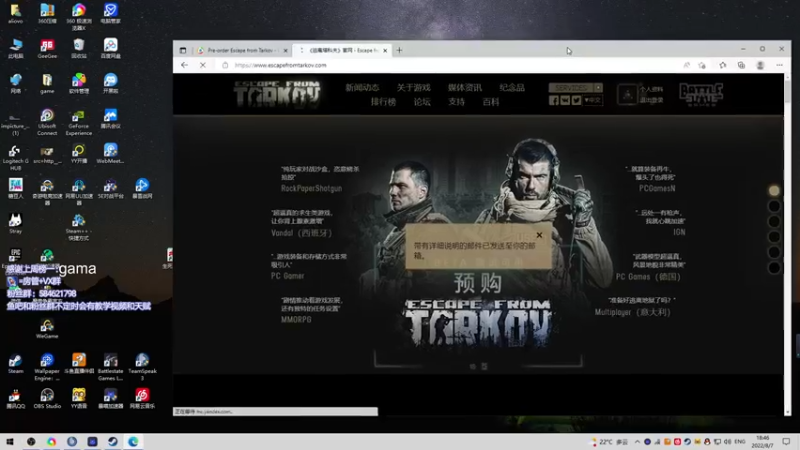Click the 预购 pre-order button
Image resolution: width=800 pixels, height=450 pixels.
point(478,283)
